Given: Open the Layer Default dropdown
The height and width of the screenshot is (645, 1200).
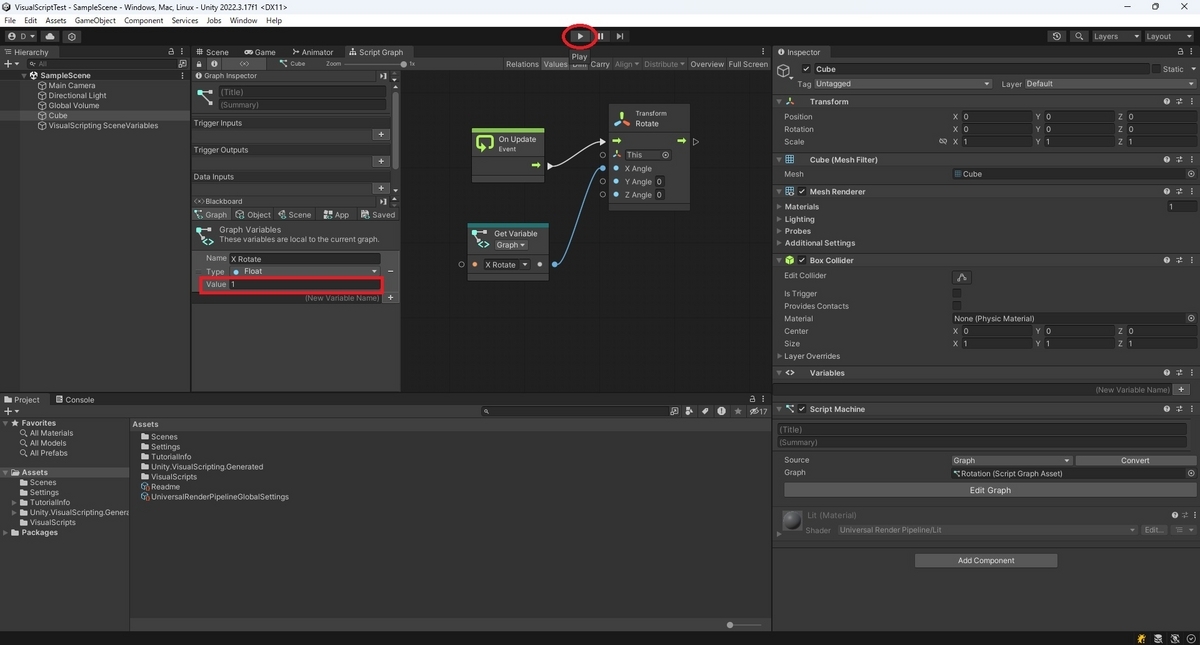Looking at the screenshot, I should pos(1109,84).
